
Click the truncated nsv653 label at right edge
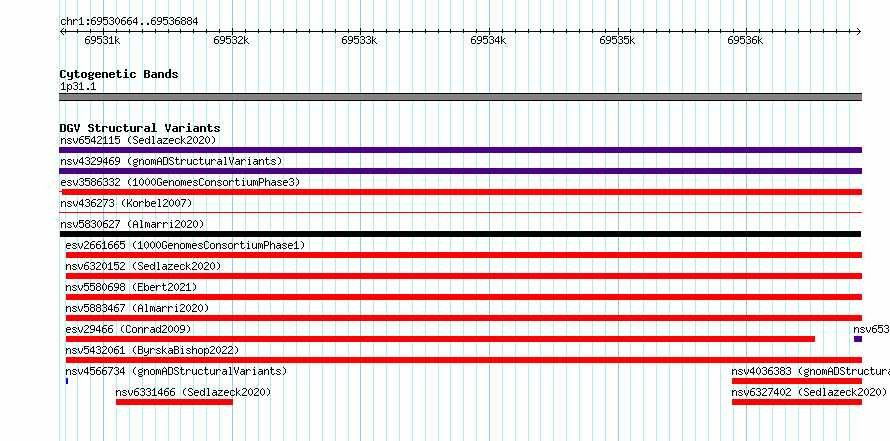point(871,329)
